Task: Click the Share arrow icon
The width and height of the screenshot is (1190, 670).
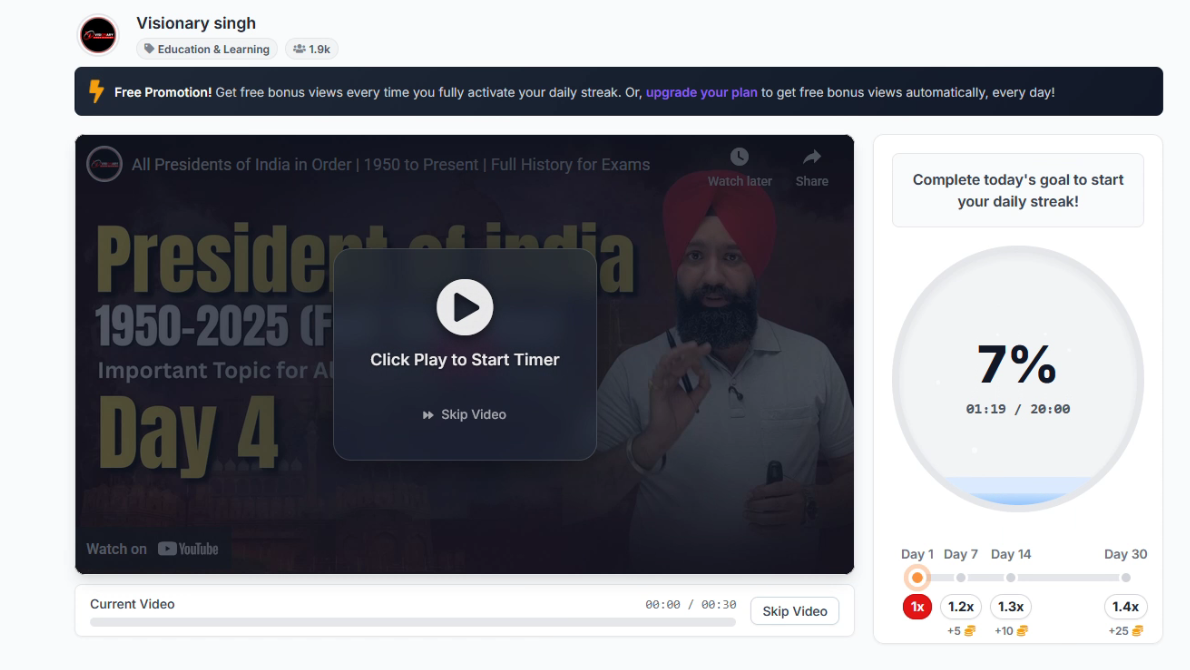Action: pos(812,157)
